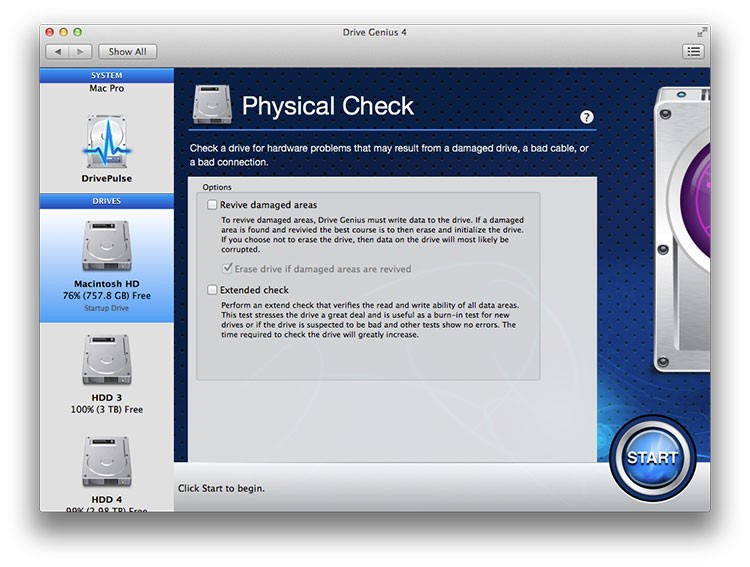
Task: Click the yellow minimize window button
Action: pyautogui.click(x=63, y=32)
